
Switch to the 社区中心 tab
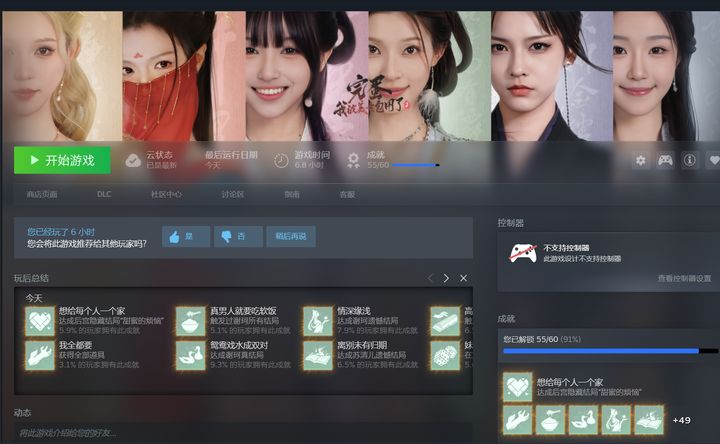pyautogui.click(x=166, y=194)
